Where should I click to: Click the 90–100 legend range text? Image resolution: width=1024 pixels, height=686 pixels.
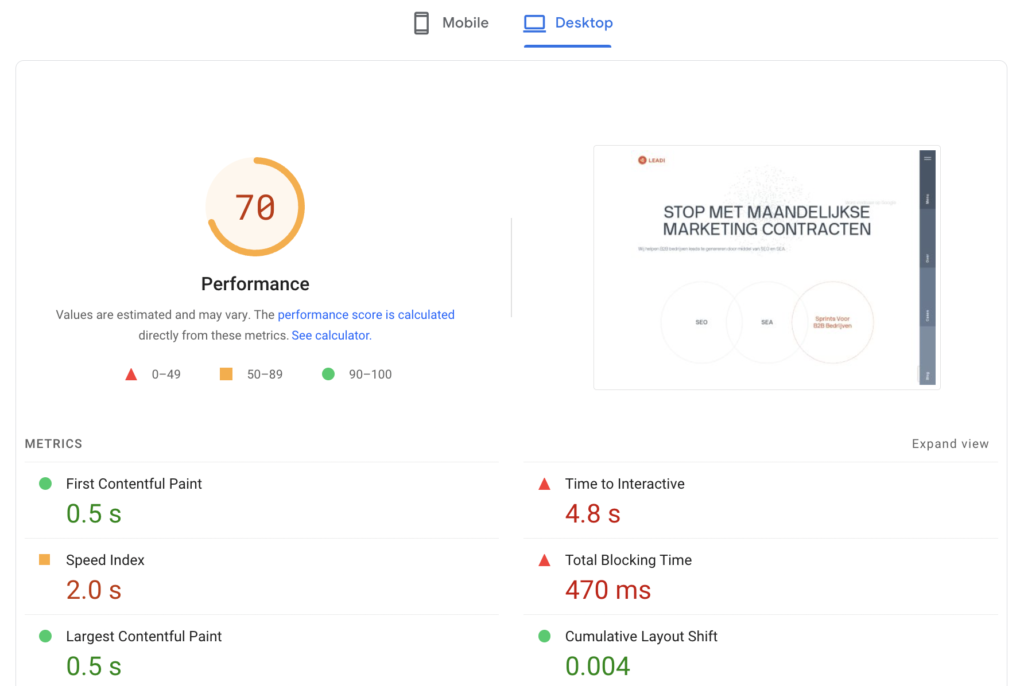point(370,374)
